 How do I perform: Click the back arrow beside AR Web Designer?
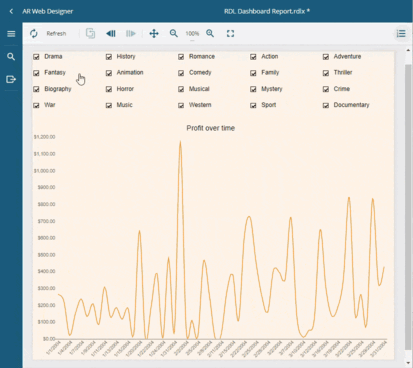[11, 11]
